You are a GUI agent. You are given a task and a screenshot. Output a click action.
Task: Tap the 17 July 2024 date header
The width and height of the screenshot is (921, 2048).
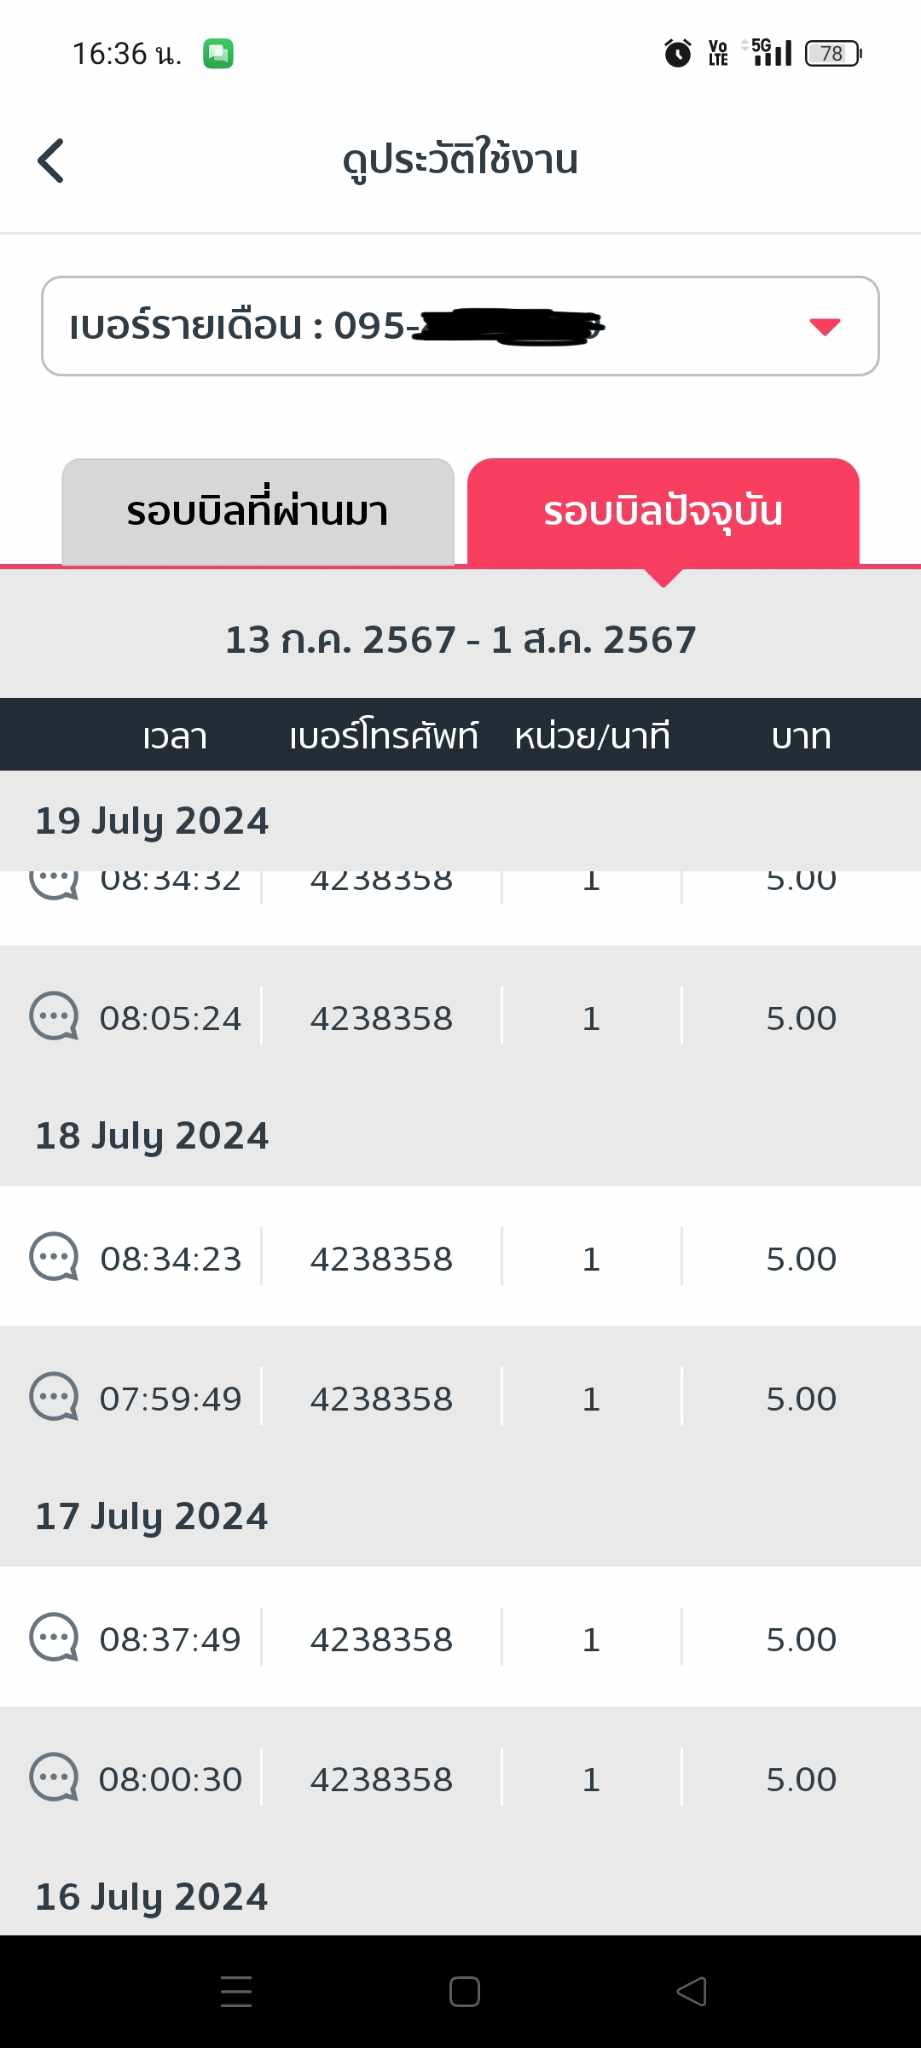pyautogui.click(x=152, y=1516)
